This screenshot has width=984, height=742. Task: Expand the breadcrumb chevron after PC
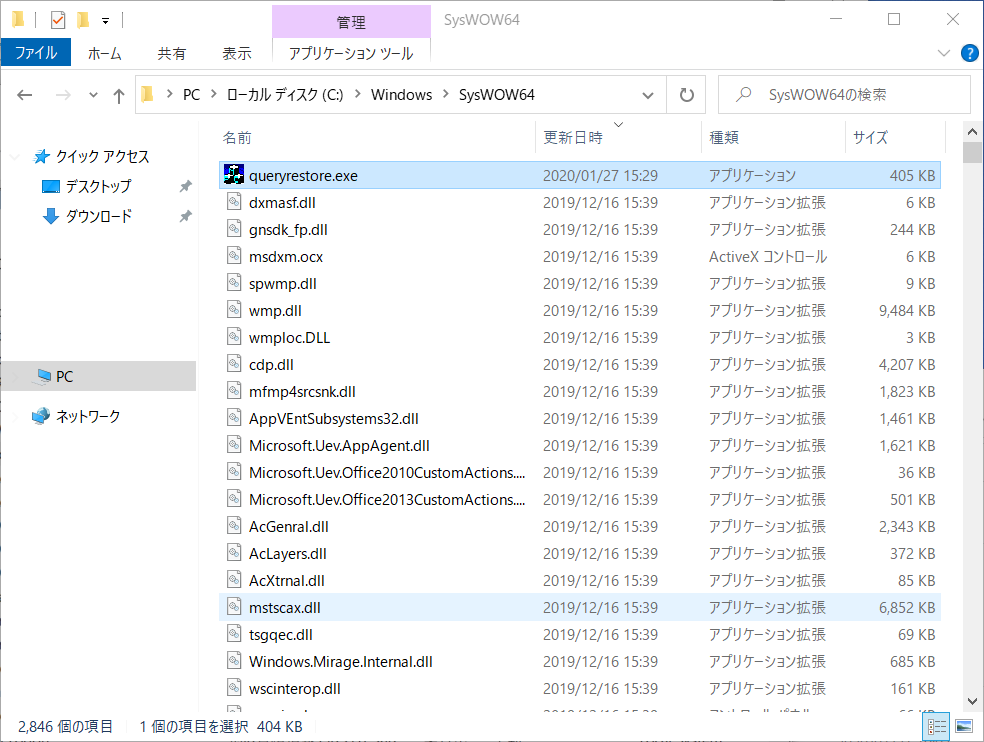[x=213, y=94]
